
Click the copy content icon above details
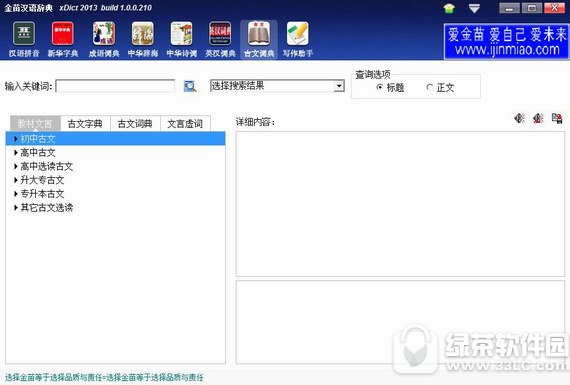click(557, 118)
